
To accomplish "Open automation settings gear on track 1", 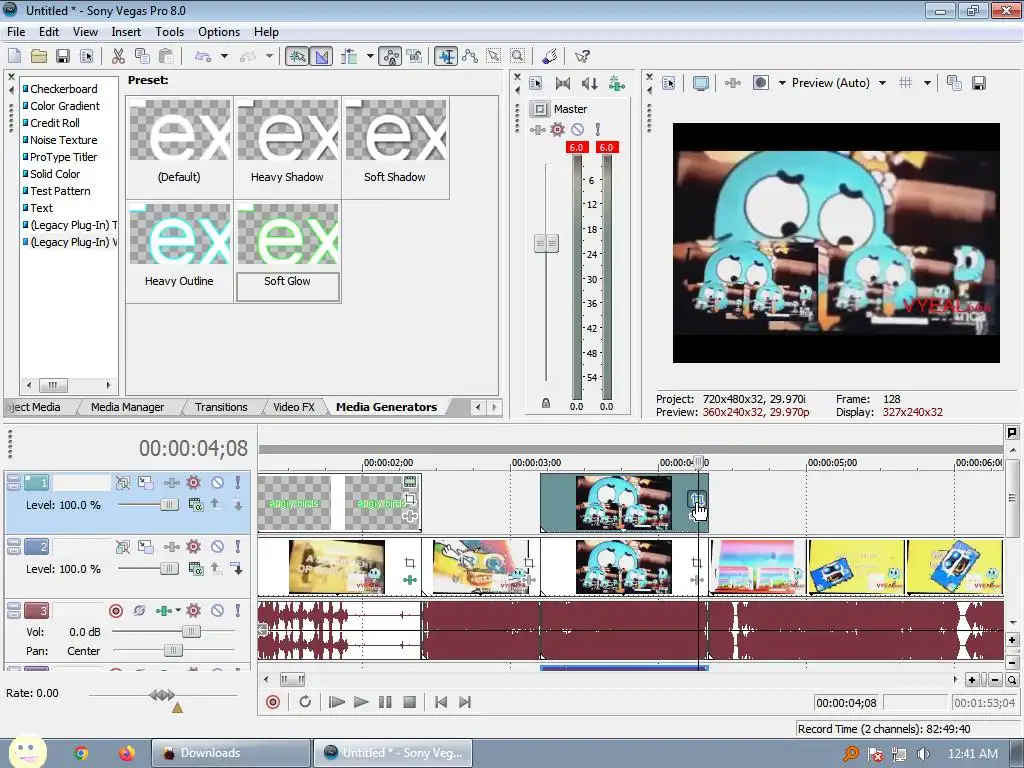I will (193, 483).
